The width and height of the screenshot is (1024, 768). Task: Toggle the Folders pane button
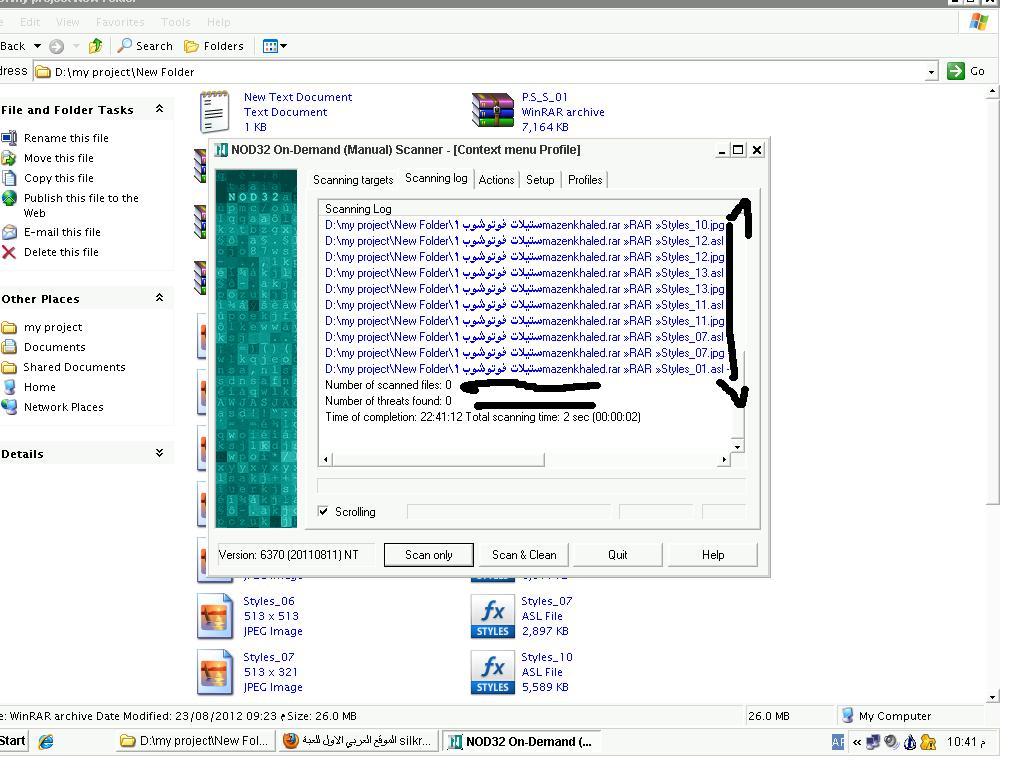click(x=214, y=46)
